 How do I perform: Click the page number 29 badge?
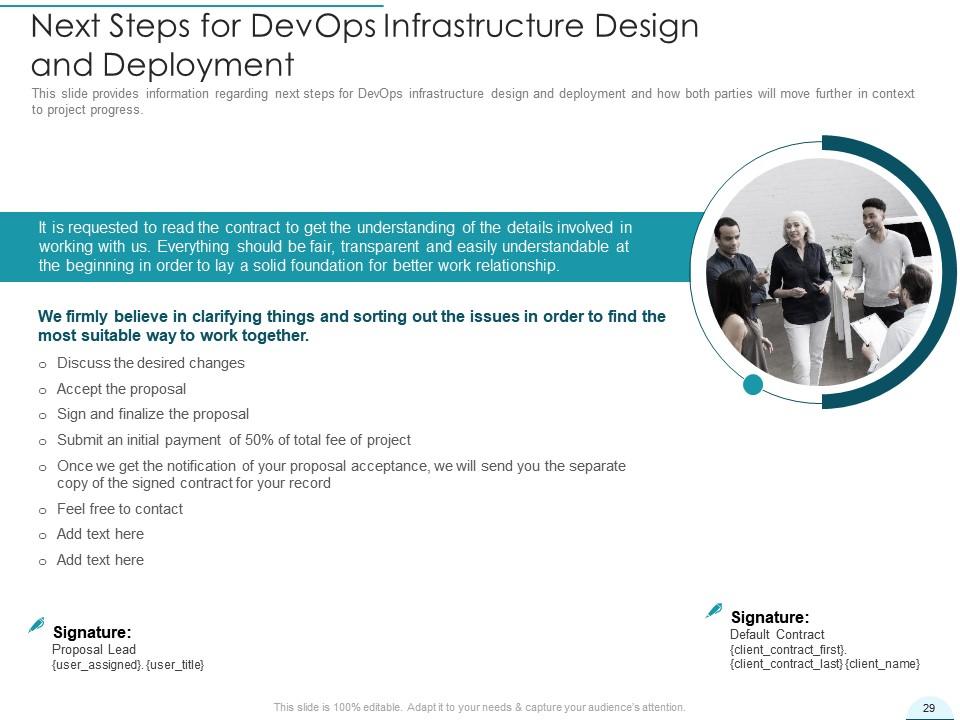pos(928,708)
